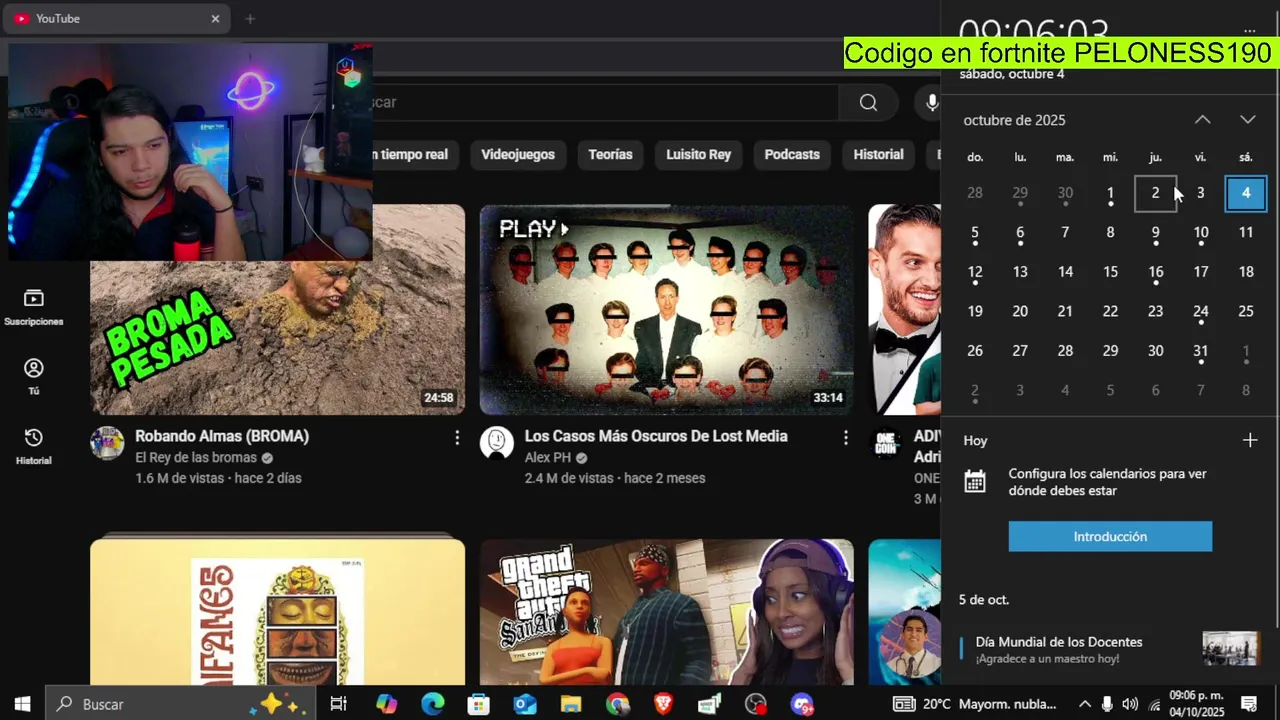Open Outlook from taskbar
Screen dimensions: 1280x720
tap(525, 704)
